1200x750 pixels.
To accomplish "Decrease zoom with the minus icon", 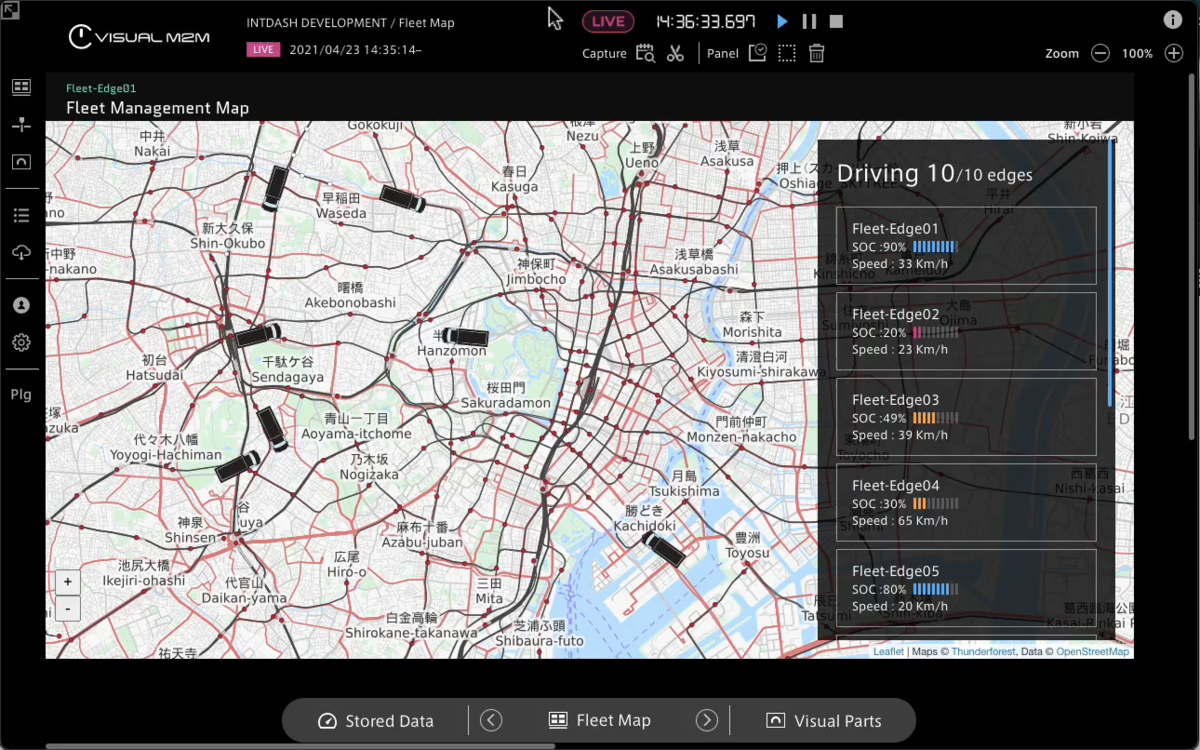I will 1100,53.
